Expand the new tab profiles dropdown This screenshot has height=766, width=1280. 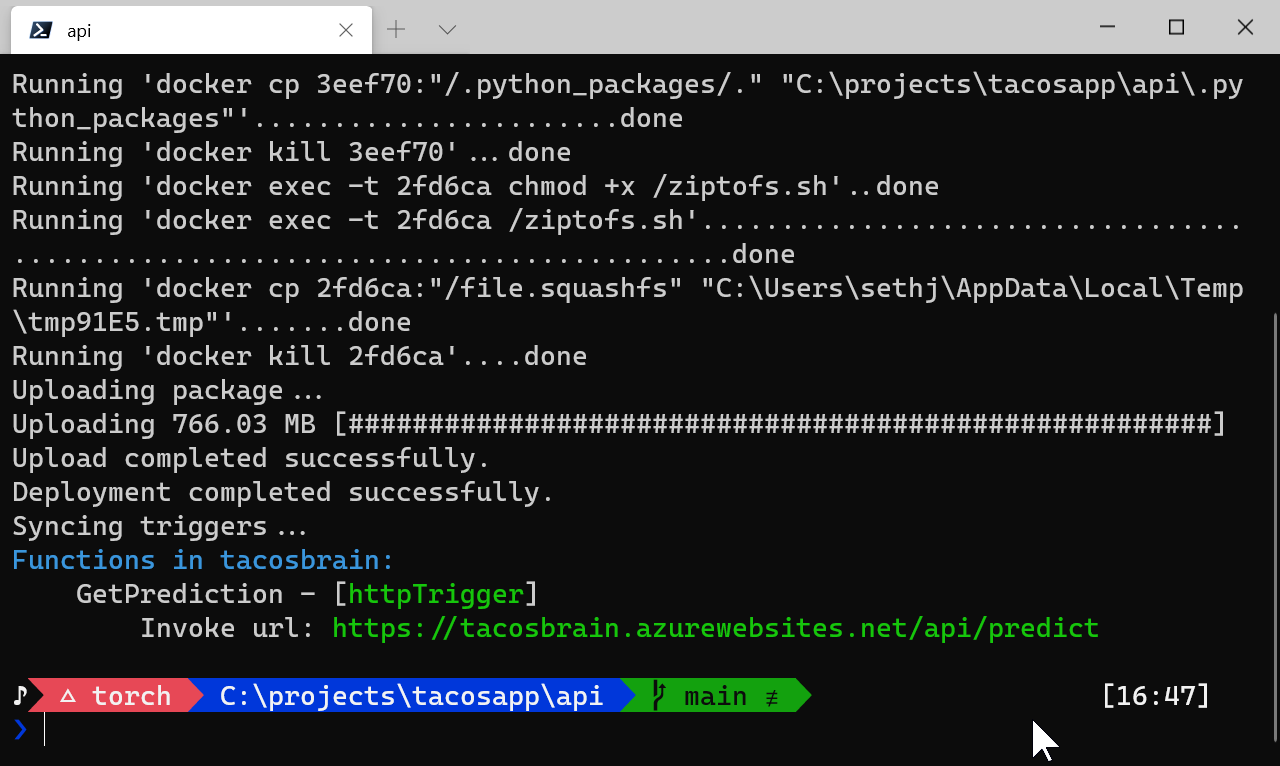(x=447, y=30)
